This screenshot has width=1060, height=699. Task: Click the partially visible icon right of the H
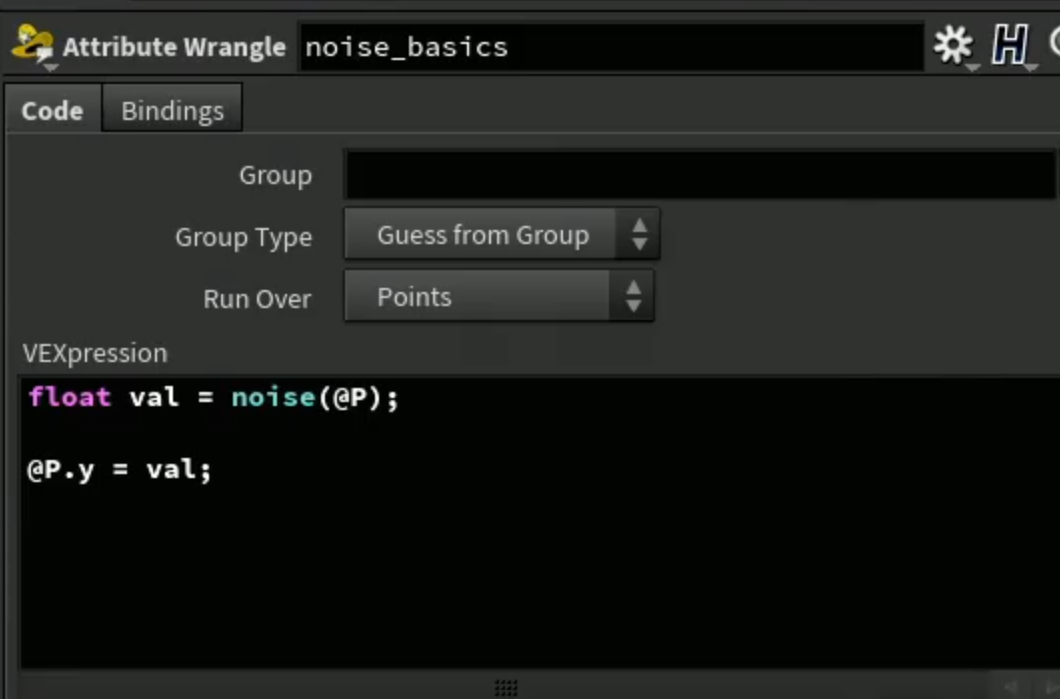tap(1055, 42)
